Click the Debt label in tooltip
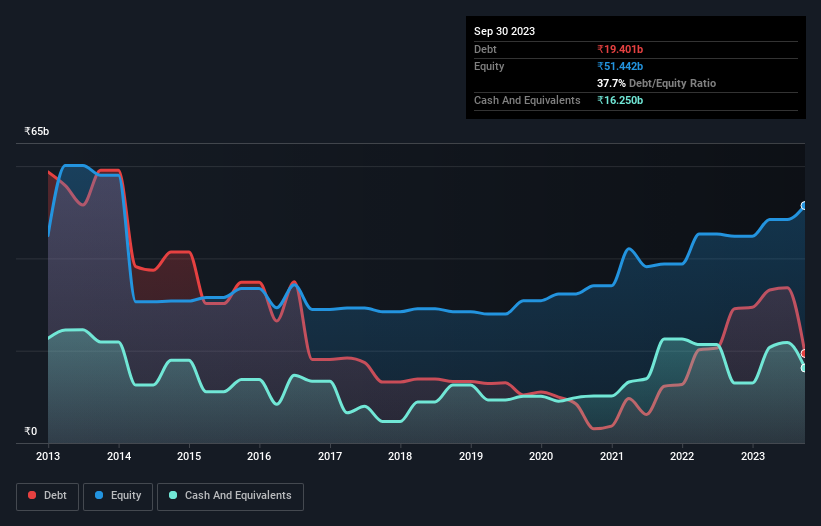821x526 pixels. coord(485,49)
